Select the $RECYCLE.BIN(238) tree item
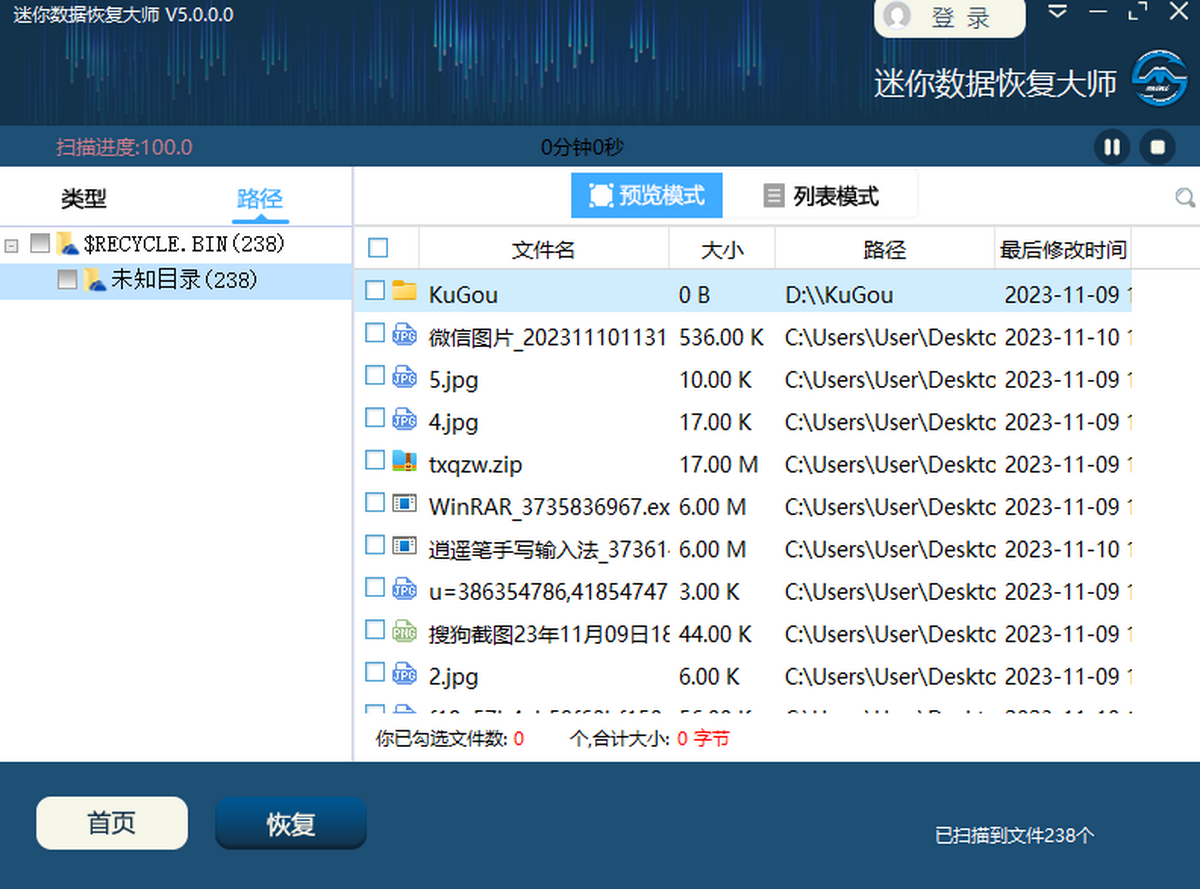The image size is (1200, 889). pos(185,243)
